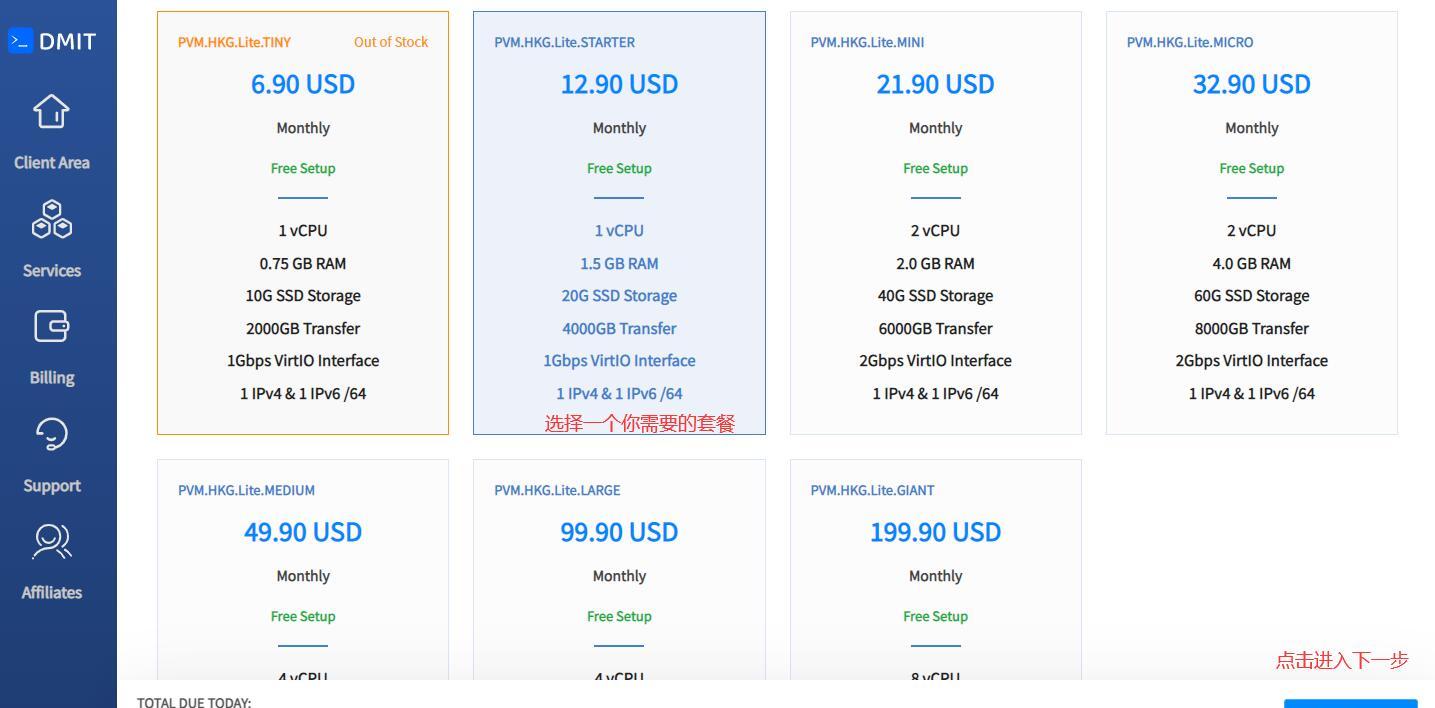This screenshot has height=708, width=1435.
Task: Open Billing using the wallet icon
Action: tap(52, 327)
